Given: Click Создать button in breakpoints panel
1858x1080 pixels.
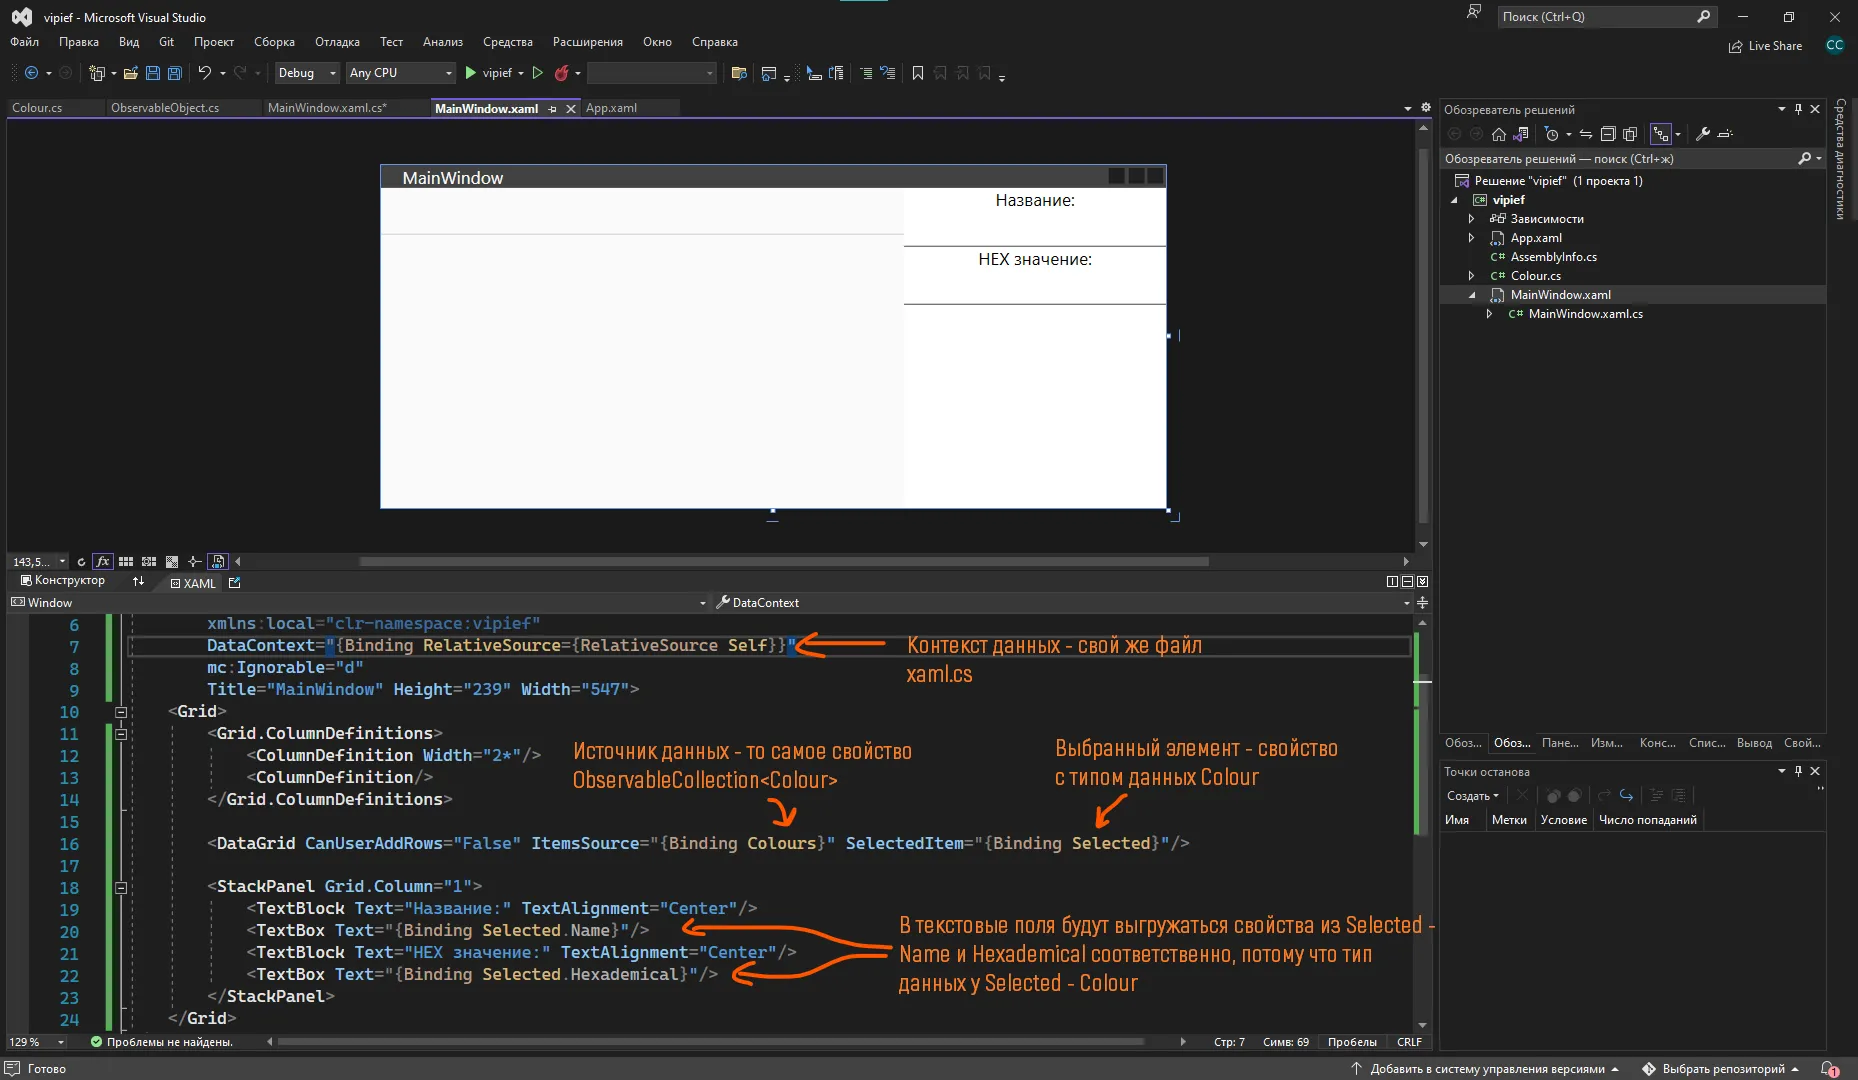Looking at the screenshot, I should point(1472,796).
